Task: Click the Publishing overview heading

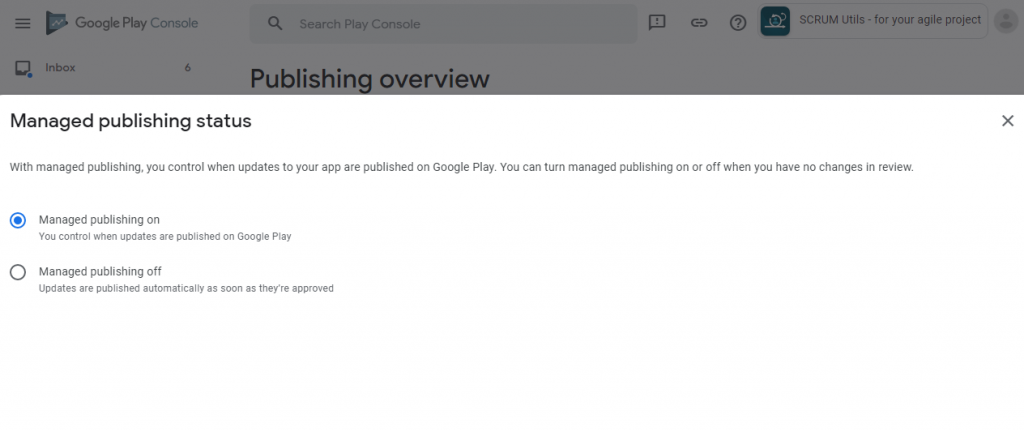Action: coord(370,79)
